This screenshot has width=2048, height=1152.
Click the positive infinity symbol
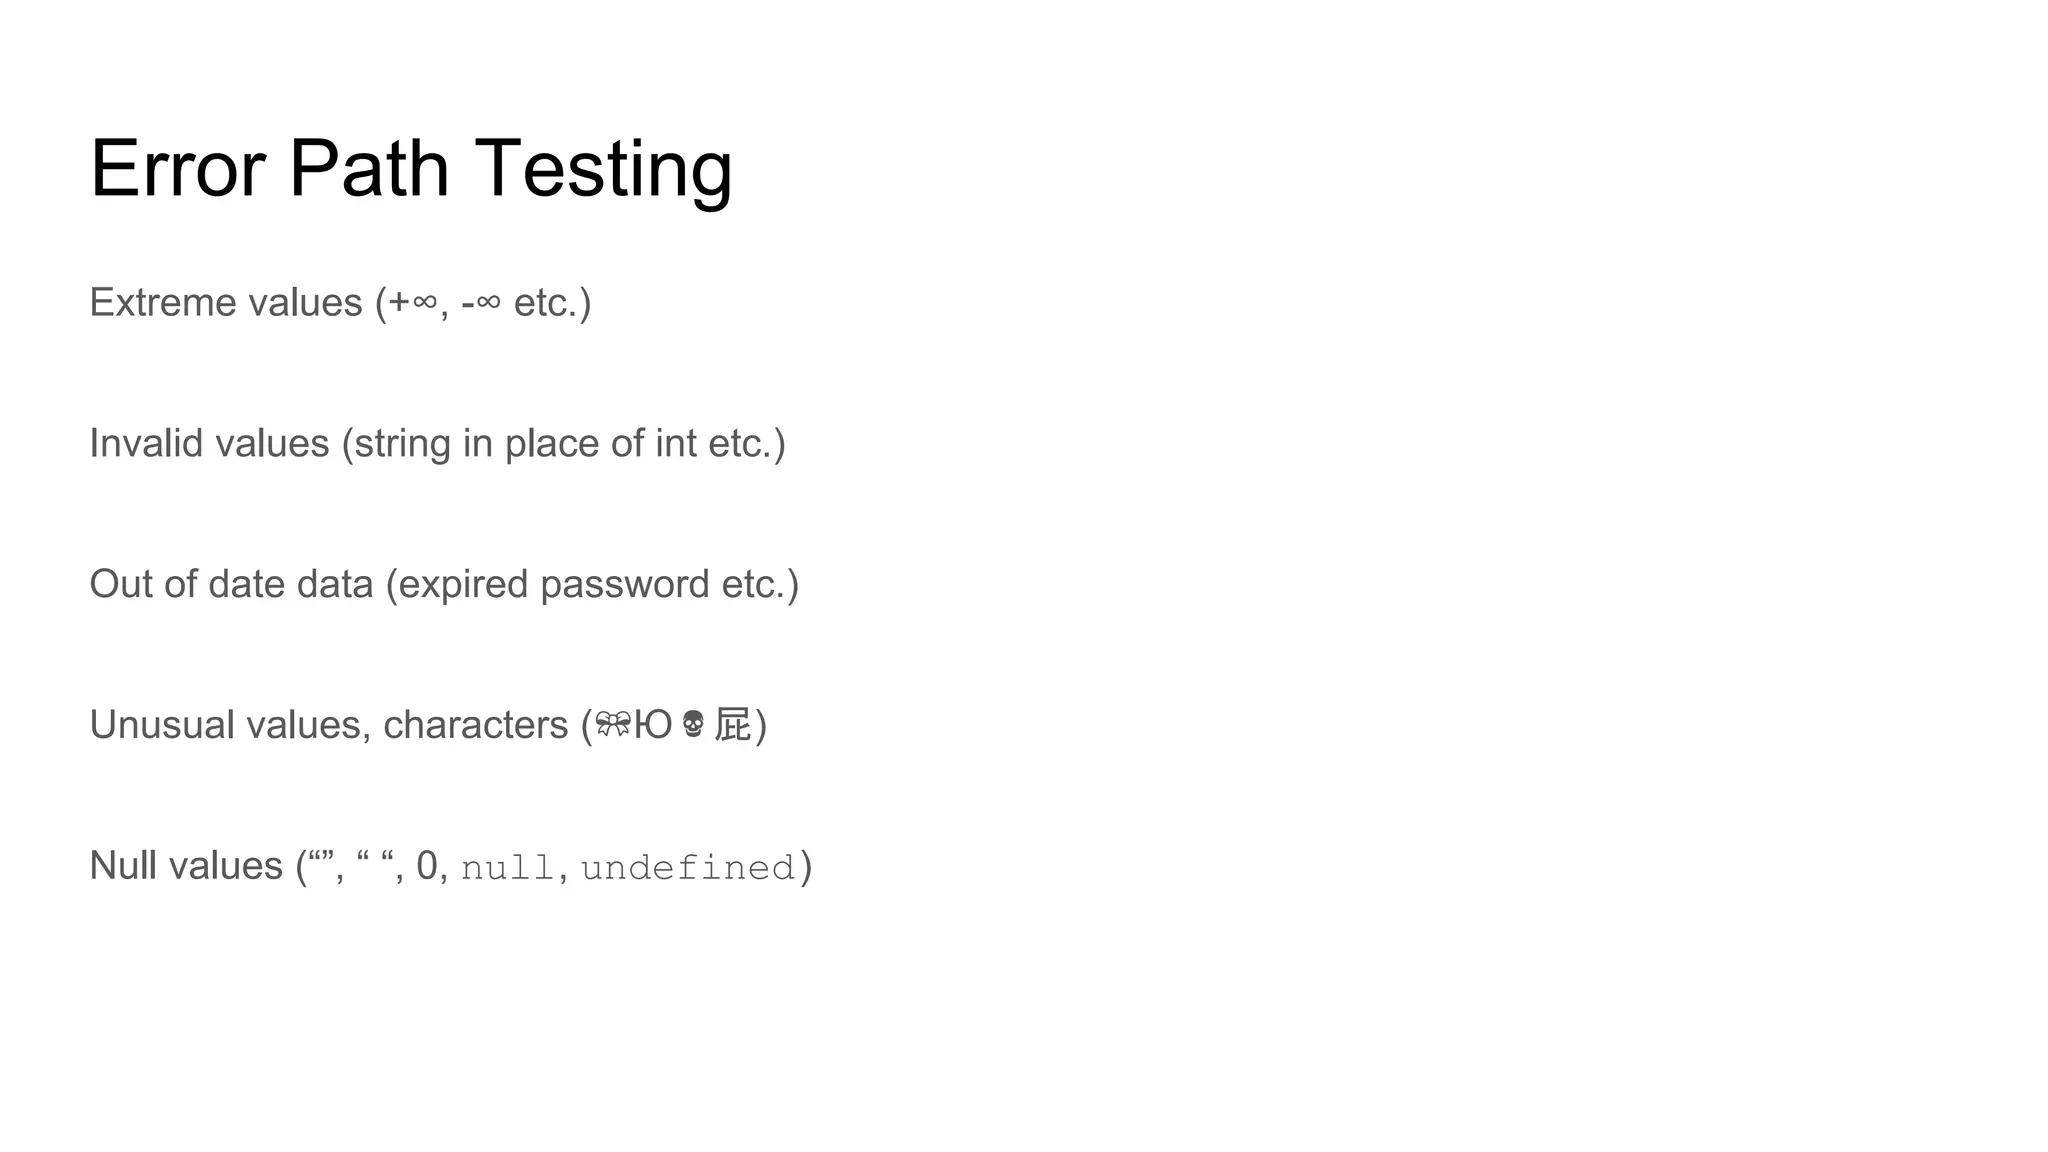point(424,302)
